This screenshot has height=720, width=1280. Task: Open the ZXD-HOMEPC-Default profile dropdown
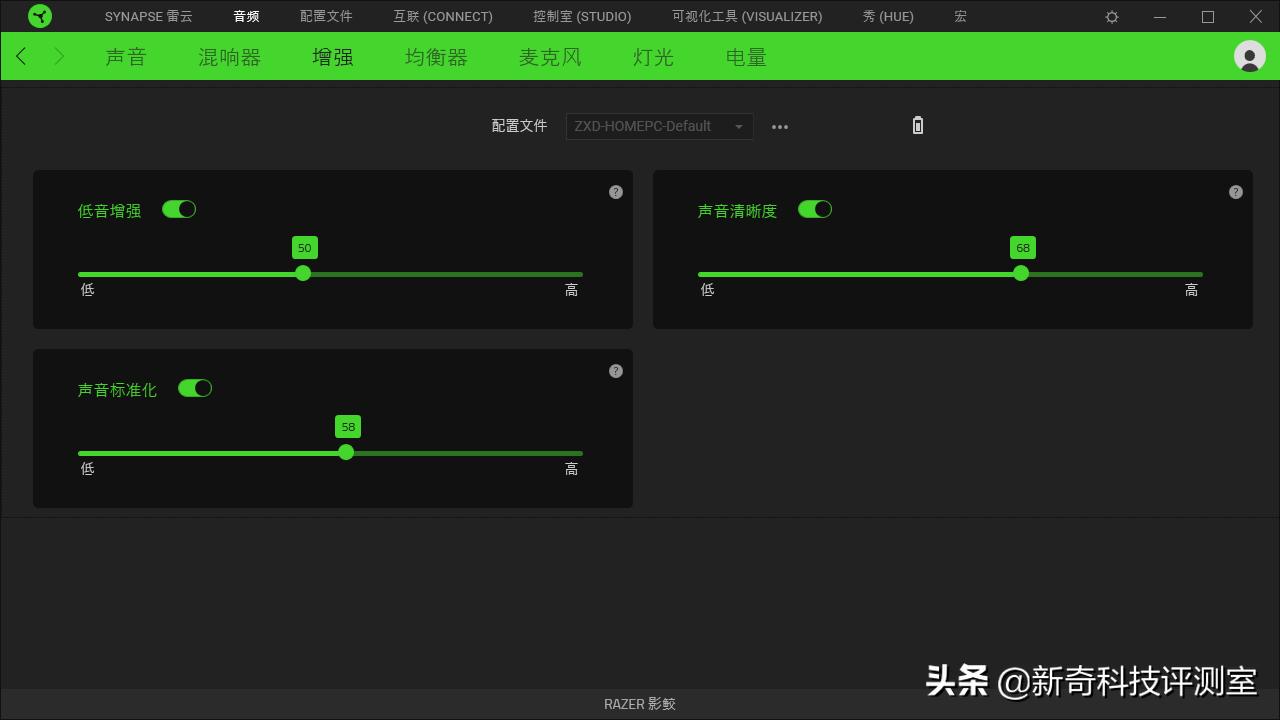658,126
